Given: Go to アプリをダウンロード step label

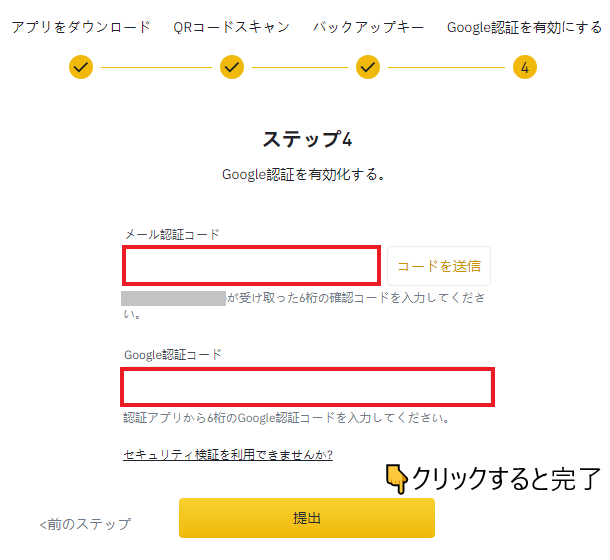Looking at the screenshot, I should (x=81, y=27).
